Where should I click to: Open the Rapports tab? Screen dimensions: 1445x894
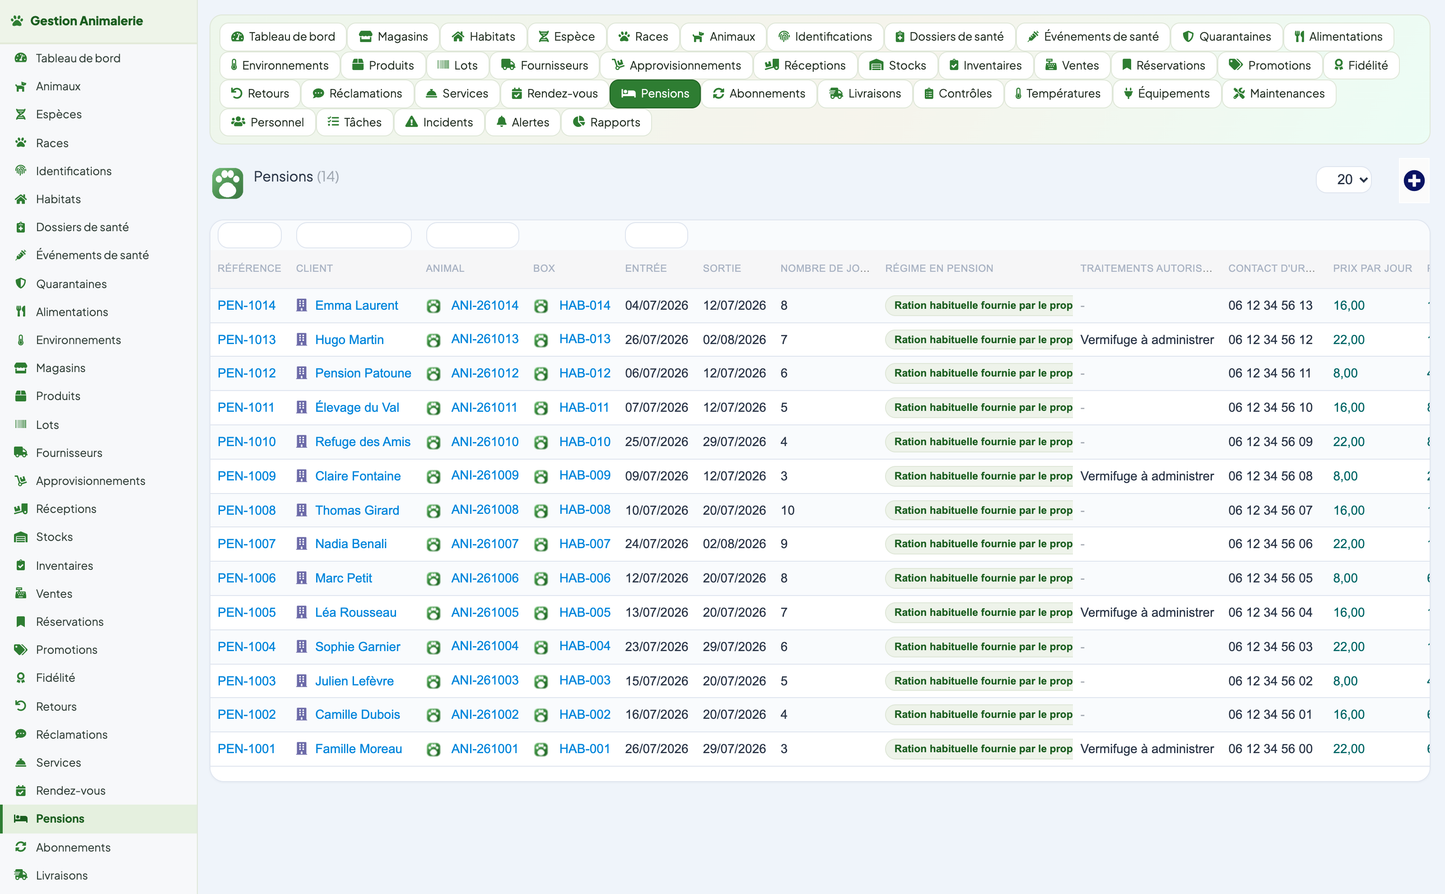point(606,123)
